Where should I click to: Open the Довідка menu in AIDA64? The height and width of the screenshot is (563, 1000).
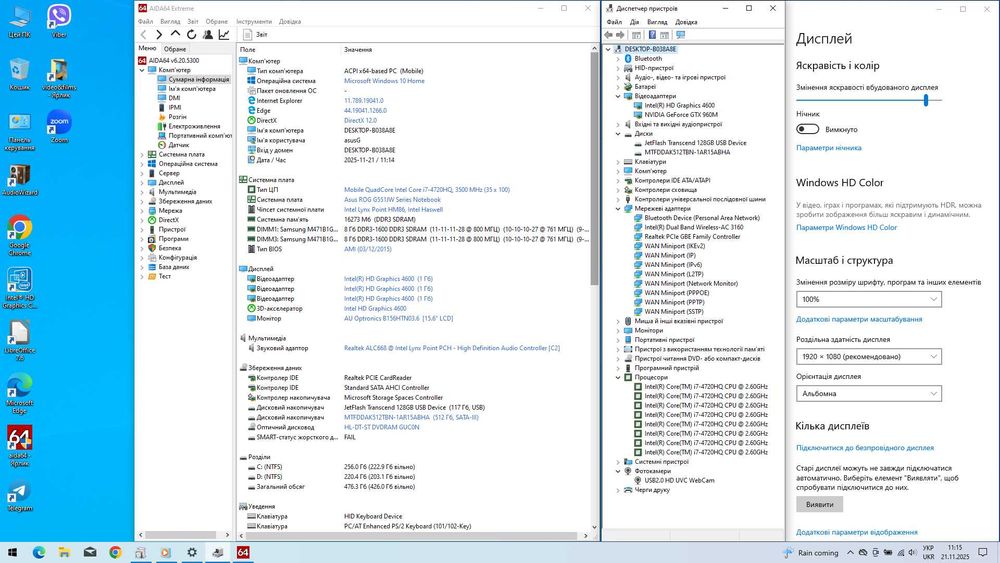(290, 22)
